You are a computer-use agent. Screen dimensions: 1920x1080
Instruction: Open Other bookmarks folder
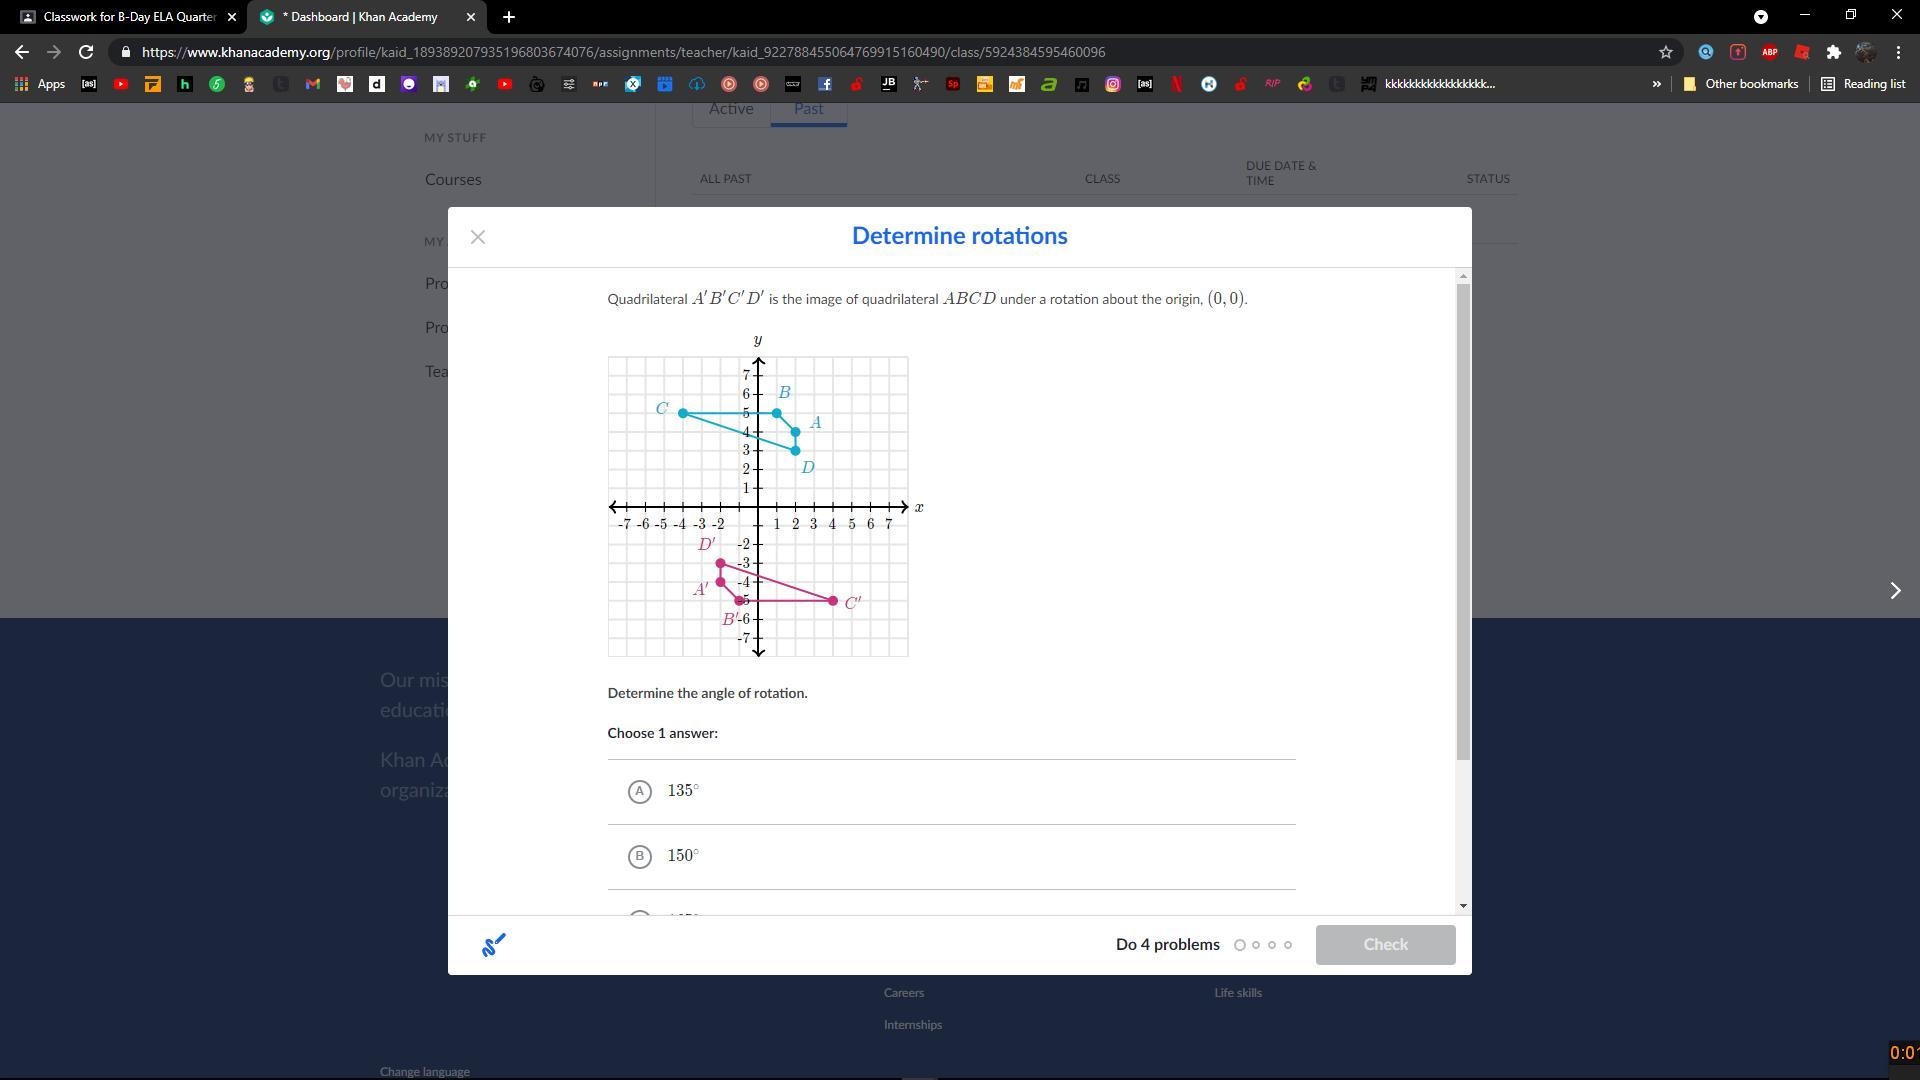click(1741, 84)
